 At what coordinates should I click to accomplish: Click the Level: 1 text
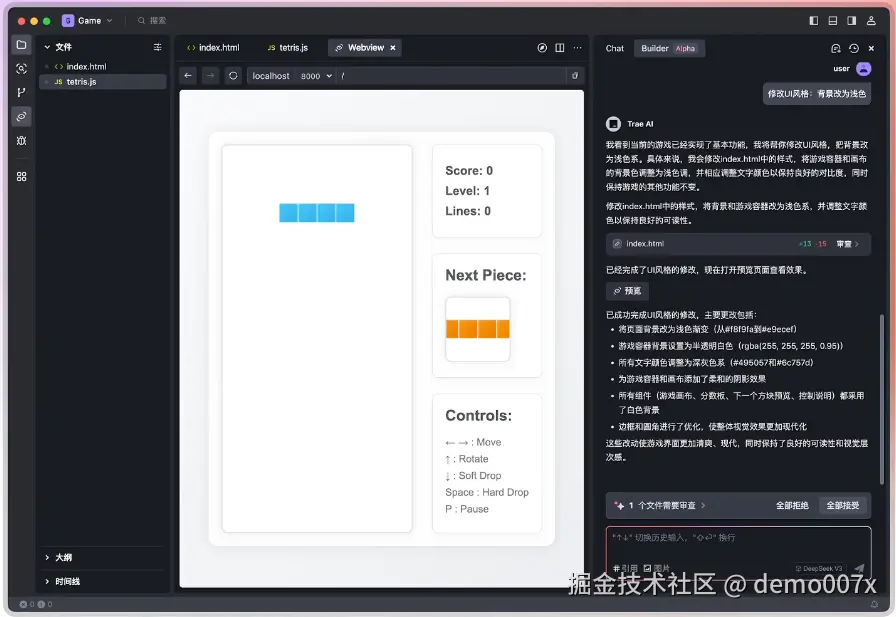tap(467, 191)
